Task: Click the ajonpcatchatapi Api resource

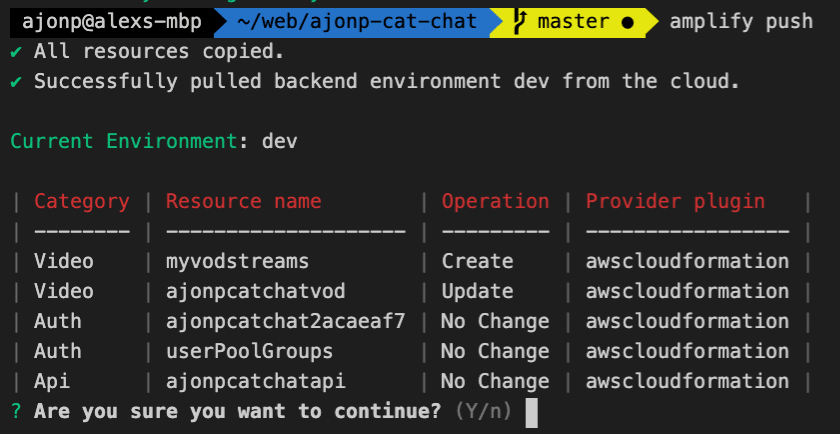Action: click(x=256, y=381)
